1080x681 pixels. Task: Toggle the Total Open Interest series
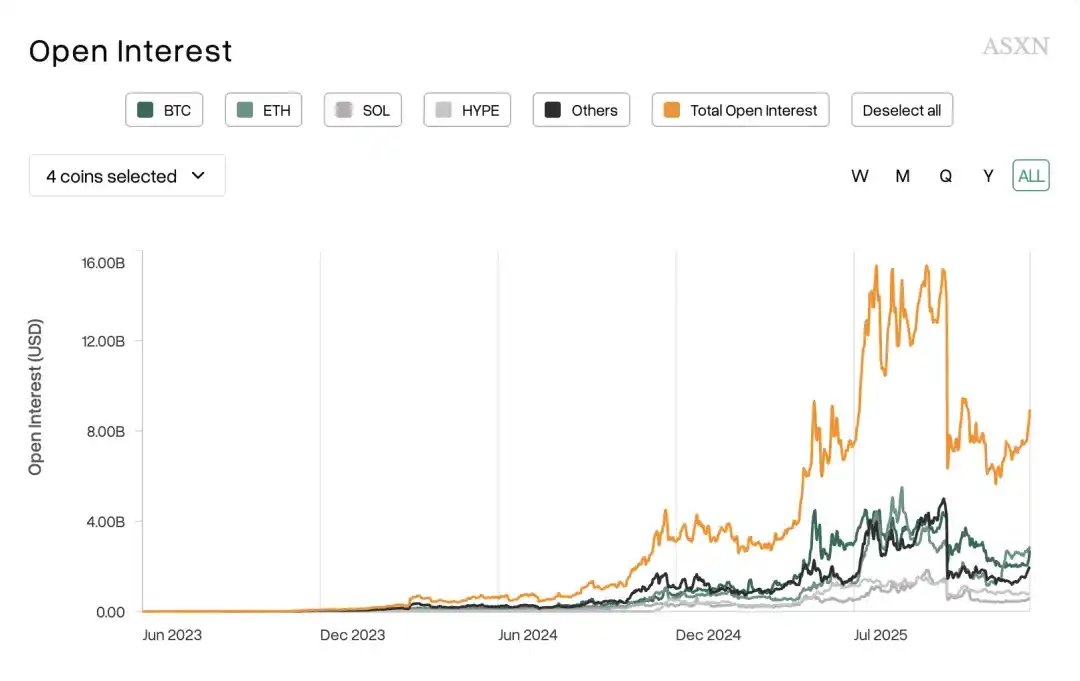pos(740,110)
